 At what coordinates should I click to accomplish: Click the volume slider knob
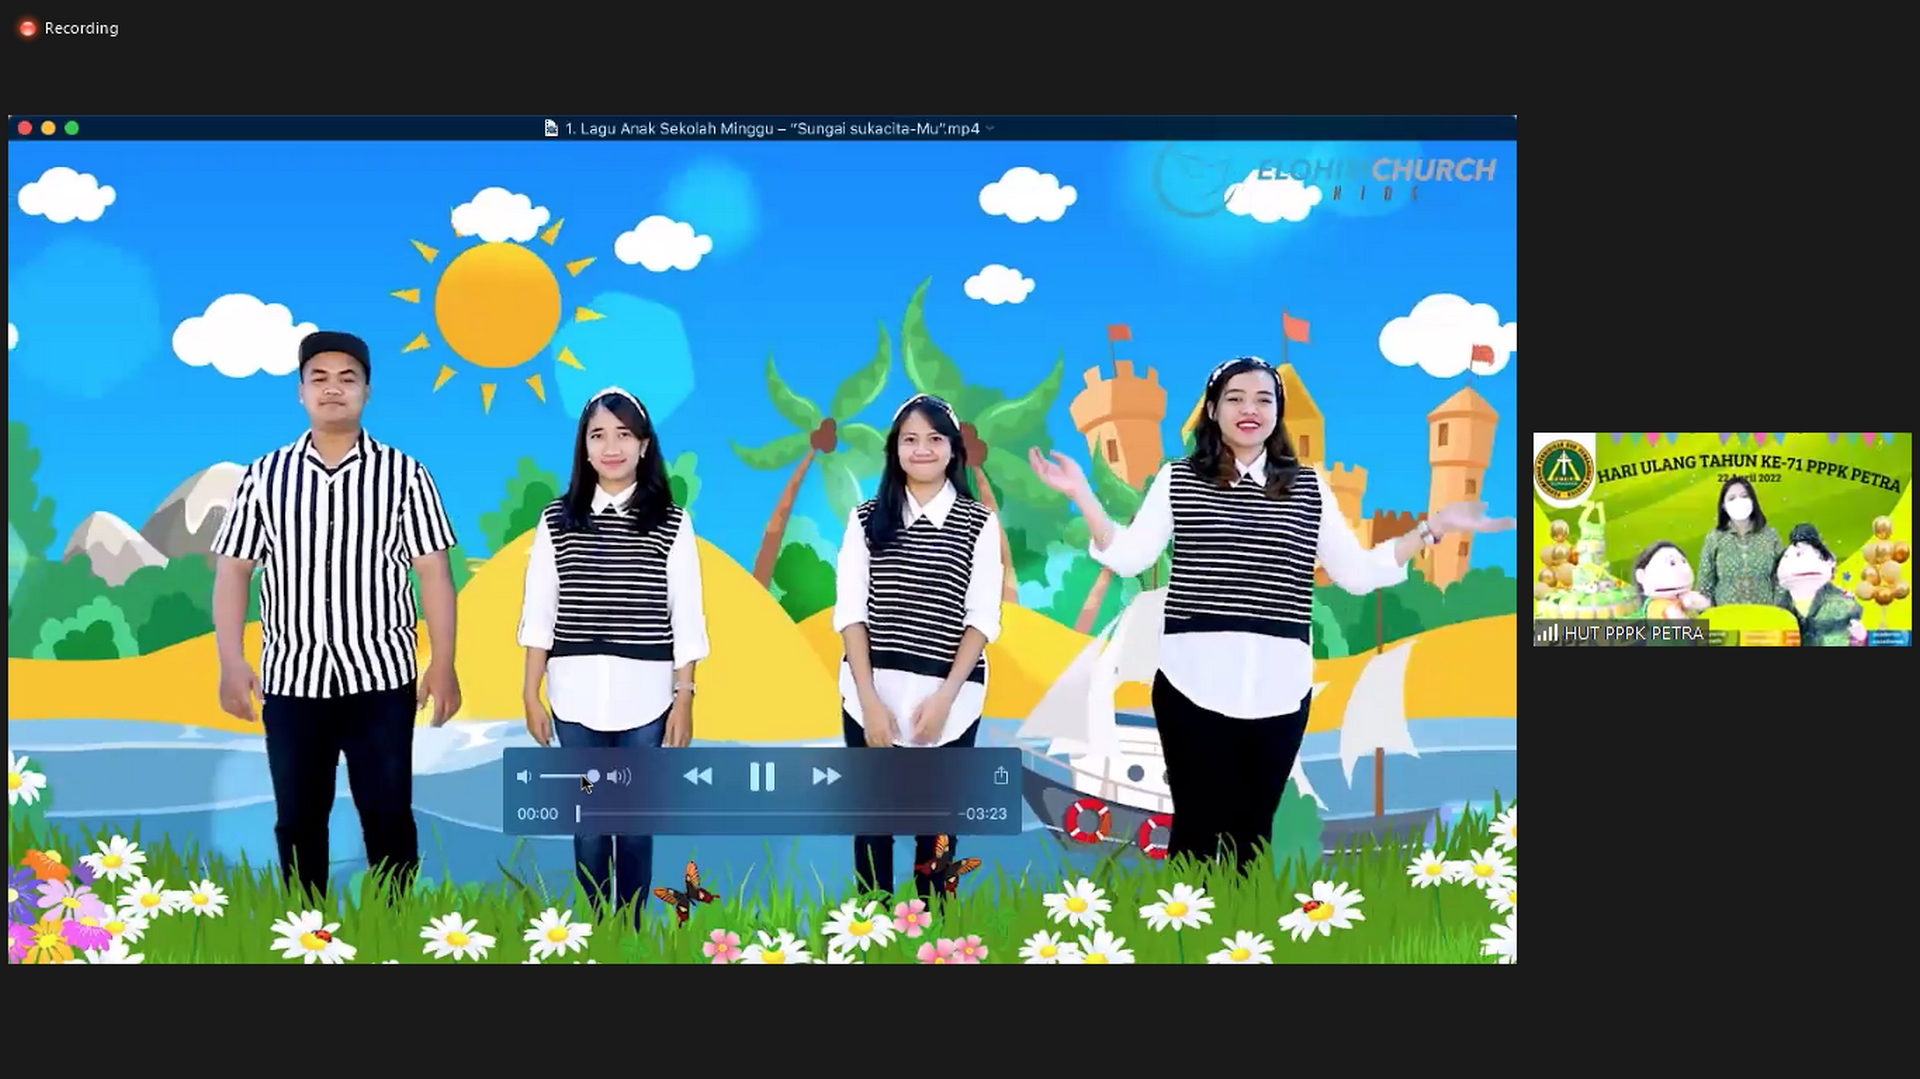coord(593,776)
